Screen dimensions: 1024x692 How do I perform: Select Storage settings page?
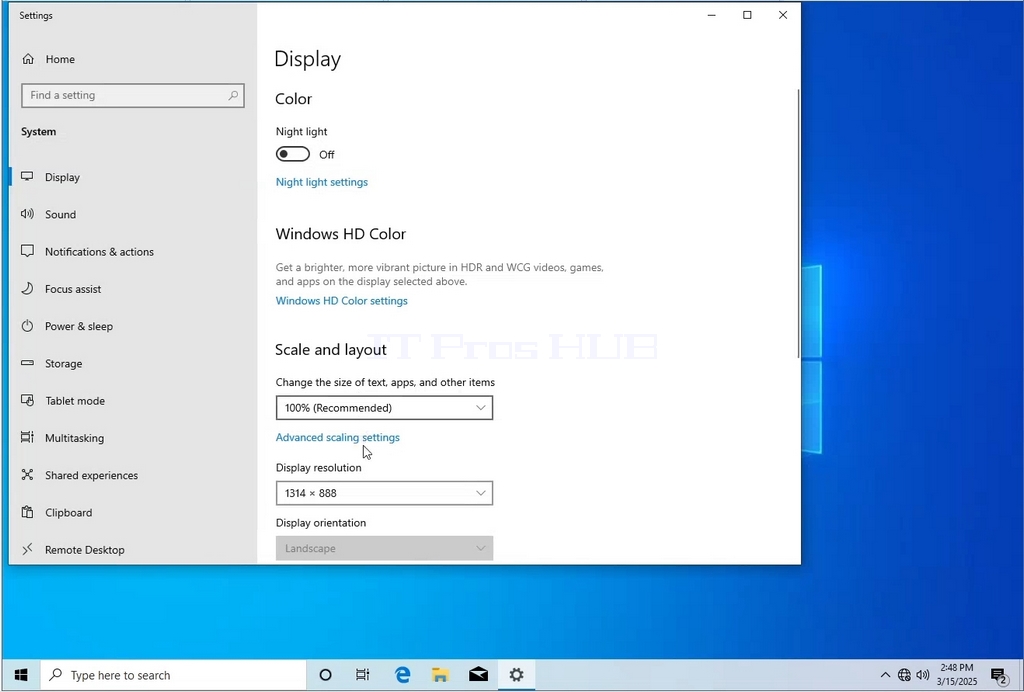click(x=133, y=363)
